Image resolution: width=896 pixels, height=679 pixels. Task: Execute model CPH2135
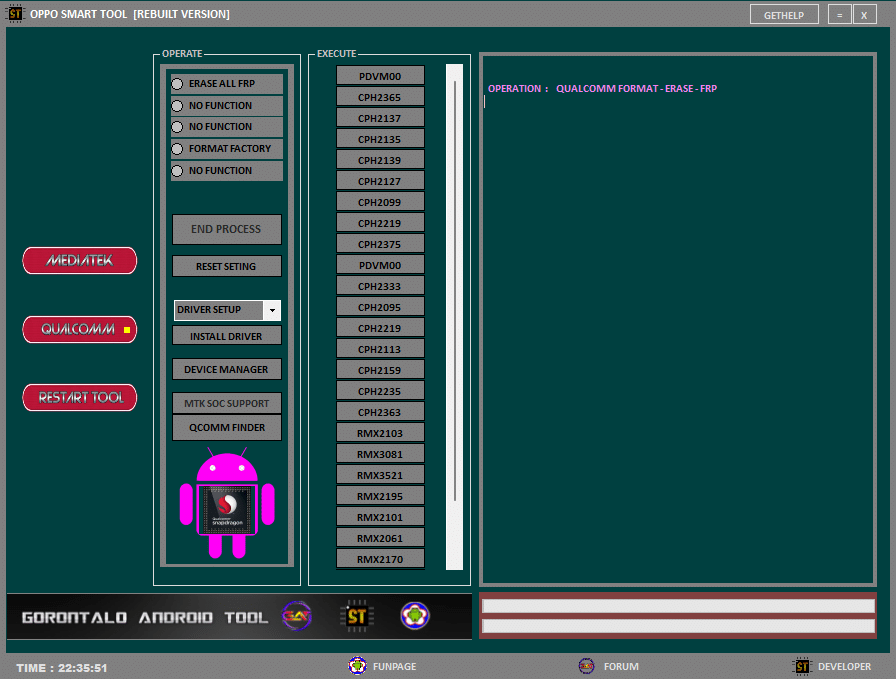click(x=380, y=139)
